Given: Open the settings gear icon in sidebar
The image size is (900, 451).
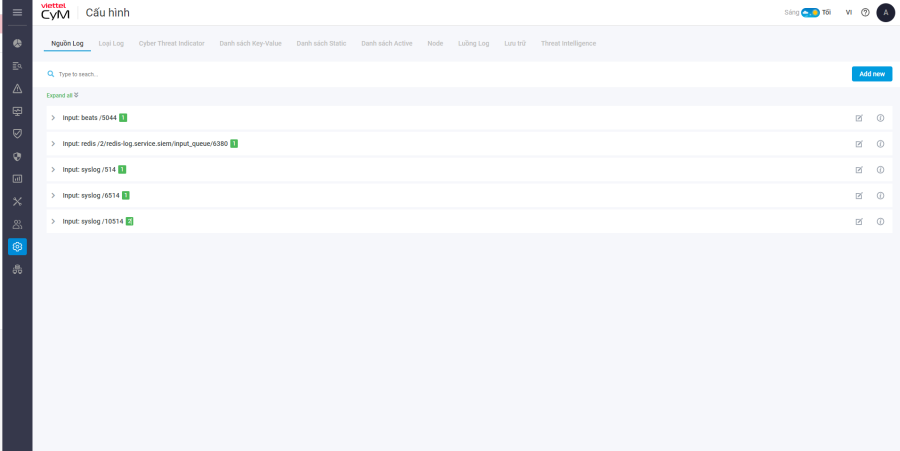Looking at the screenshot, I should [17, 246].
